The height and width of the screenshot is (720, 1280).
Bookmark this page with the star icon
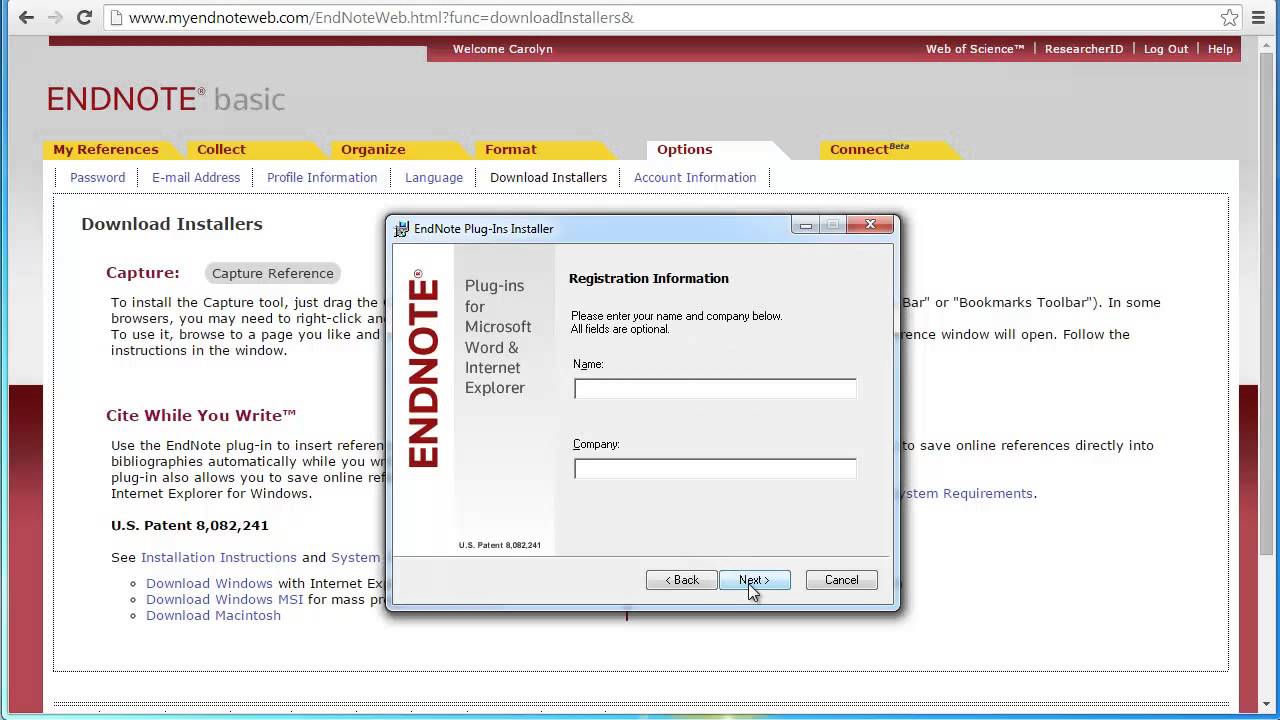pos(1230,17)
